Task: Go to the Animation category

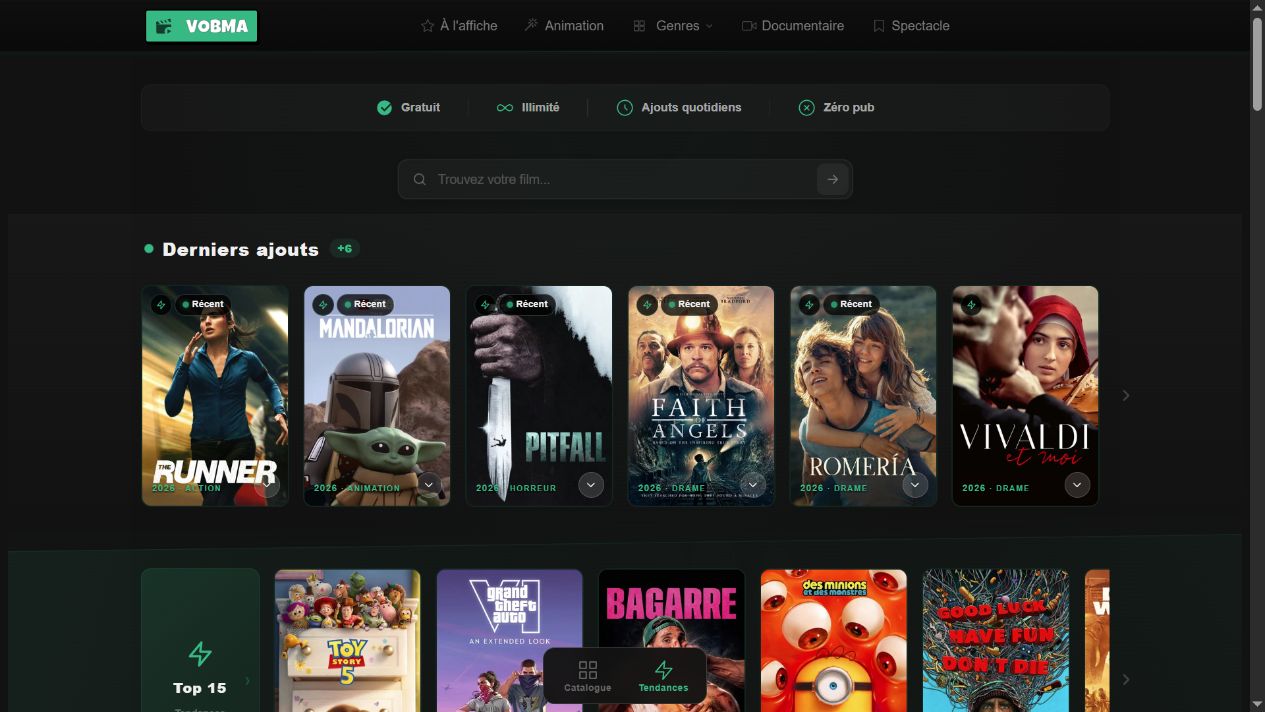Action: click(564, 26)
